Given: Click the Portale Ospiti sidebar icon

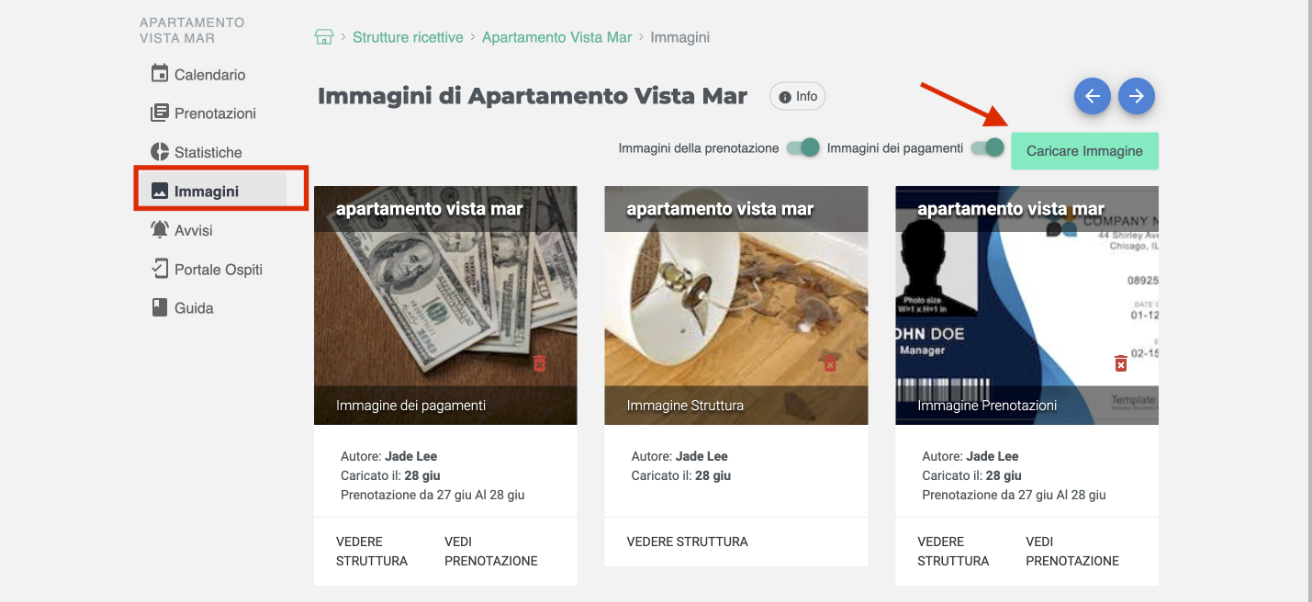Looking at the screenshot, I should tap(160, 269).
